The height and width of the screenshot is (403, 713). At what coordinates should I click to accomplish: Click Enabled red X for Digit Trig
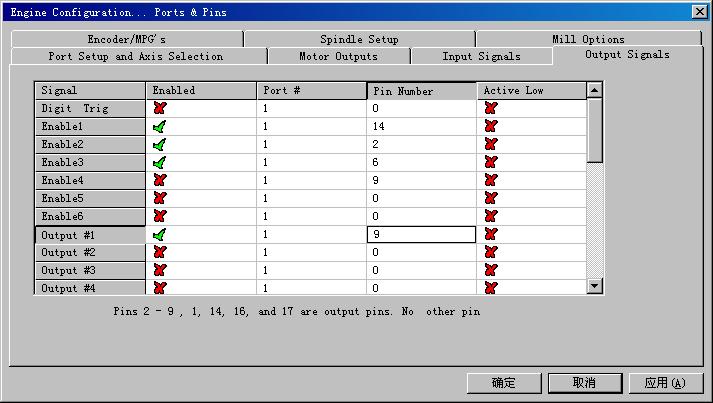pos(159,109)
